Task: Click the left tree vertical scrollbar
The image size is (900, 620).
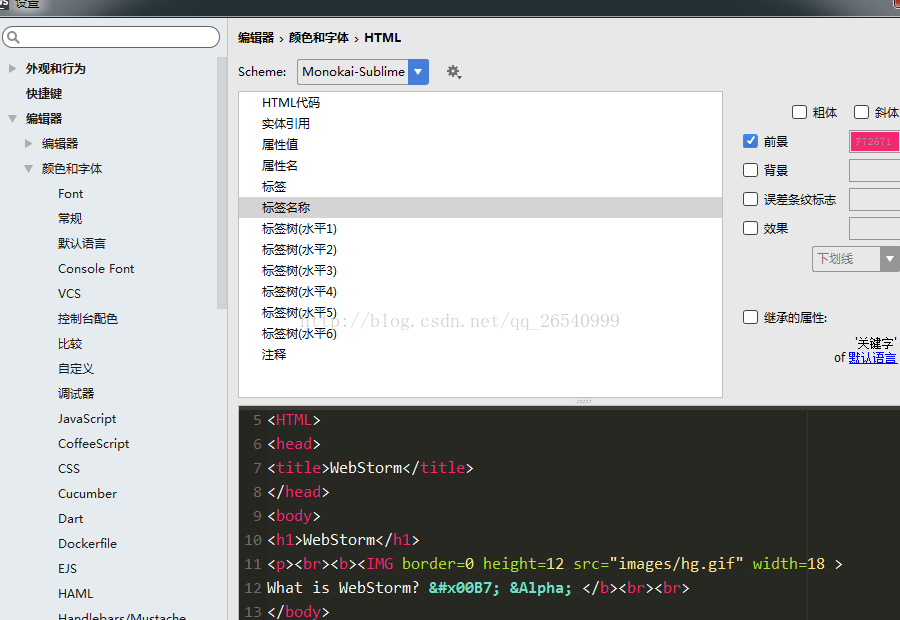Action: point(222,183)
